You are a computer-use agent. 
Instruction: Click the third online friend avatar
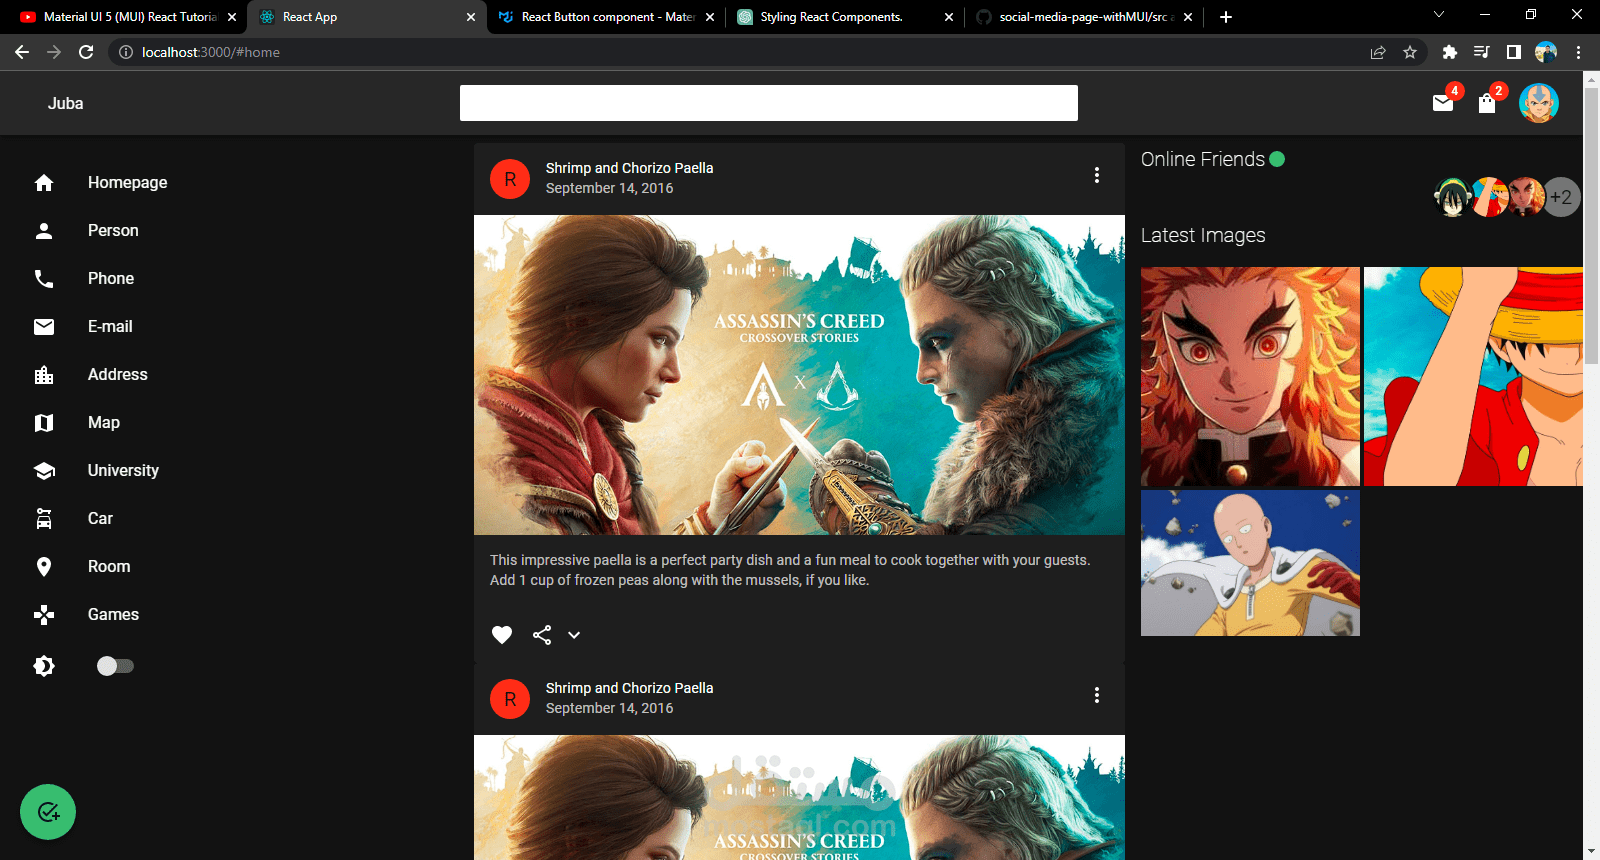coord(1526,197)
